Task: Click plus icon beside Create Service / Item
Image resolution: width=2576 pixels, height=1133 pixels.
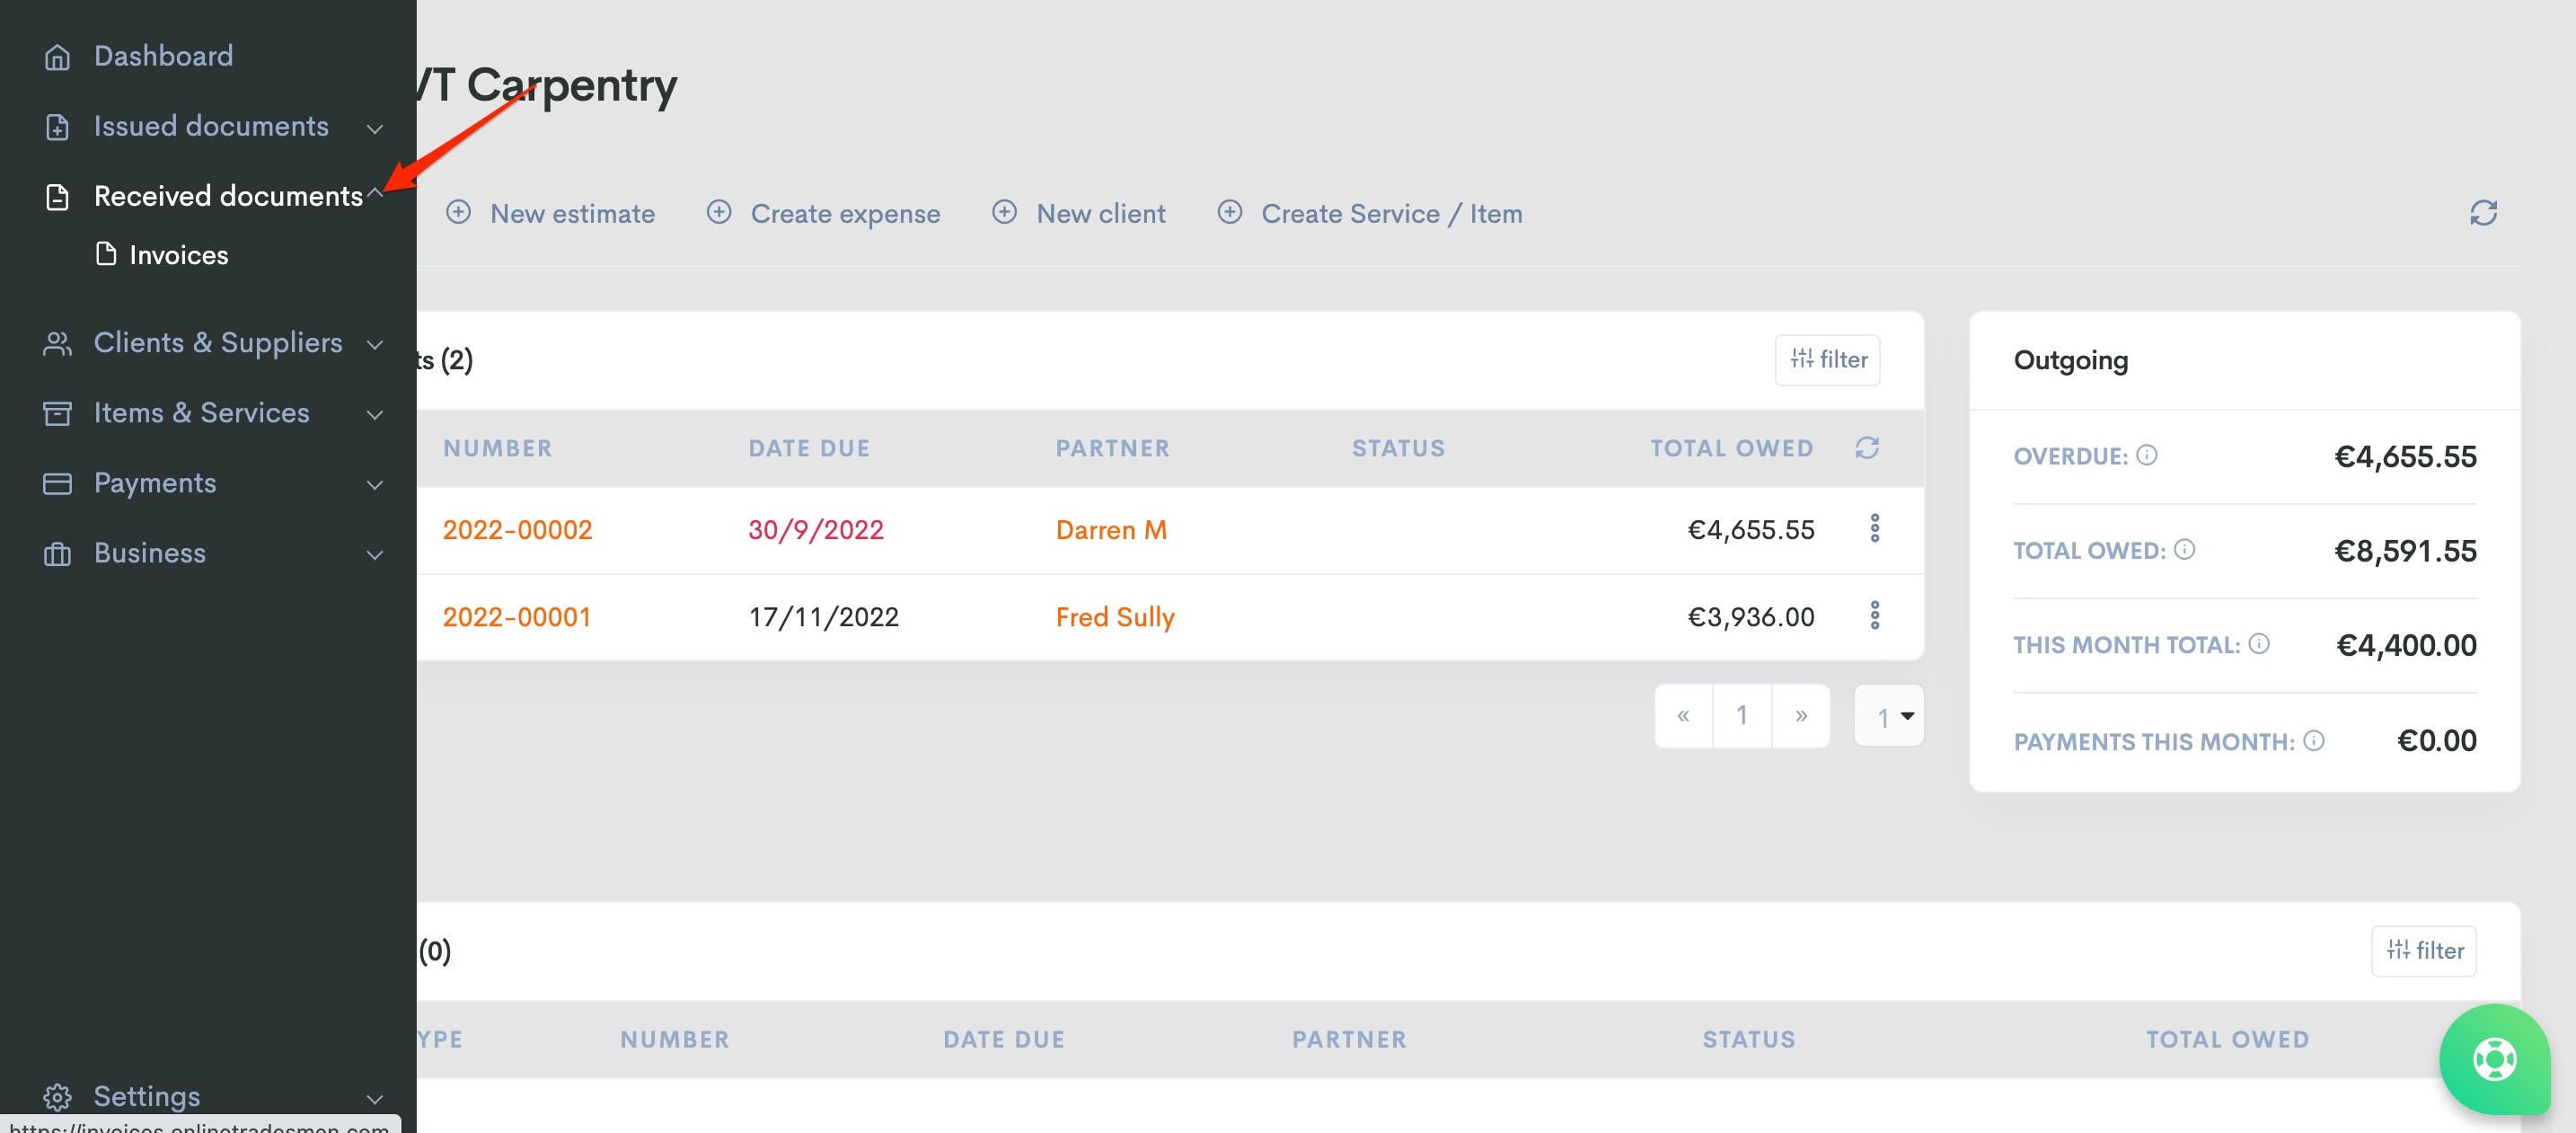Action: coord(1230,212)
